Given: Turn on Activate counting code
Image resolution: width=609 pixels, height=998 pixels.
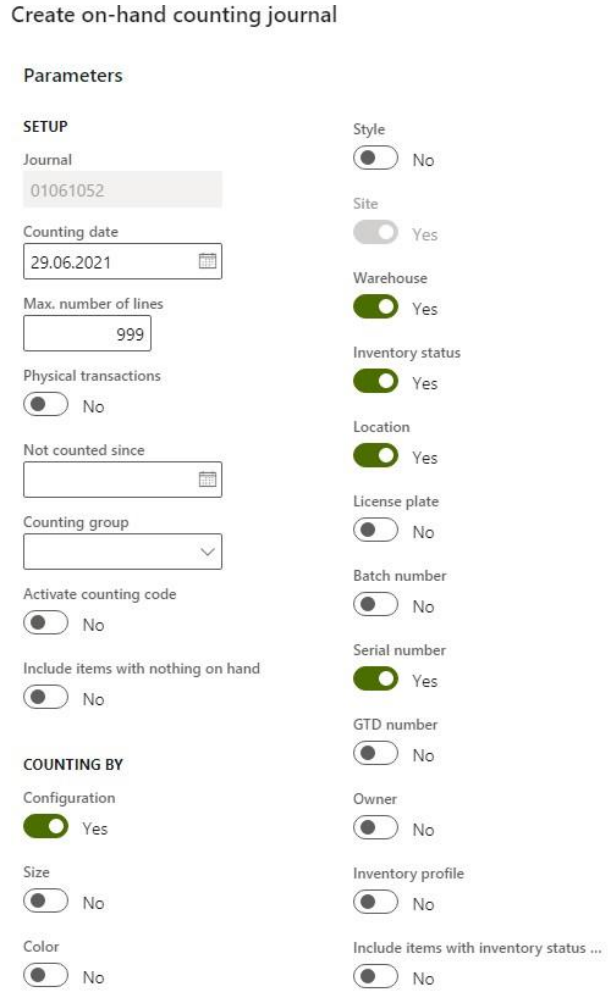Looking at the screenshot, I should (45, 624).
